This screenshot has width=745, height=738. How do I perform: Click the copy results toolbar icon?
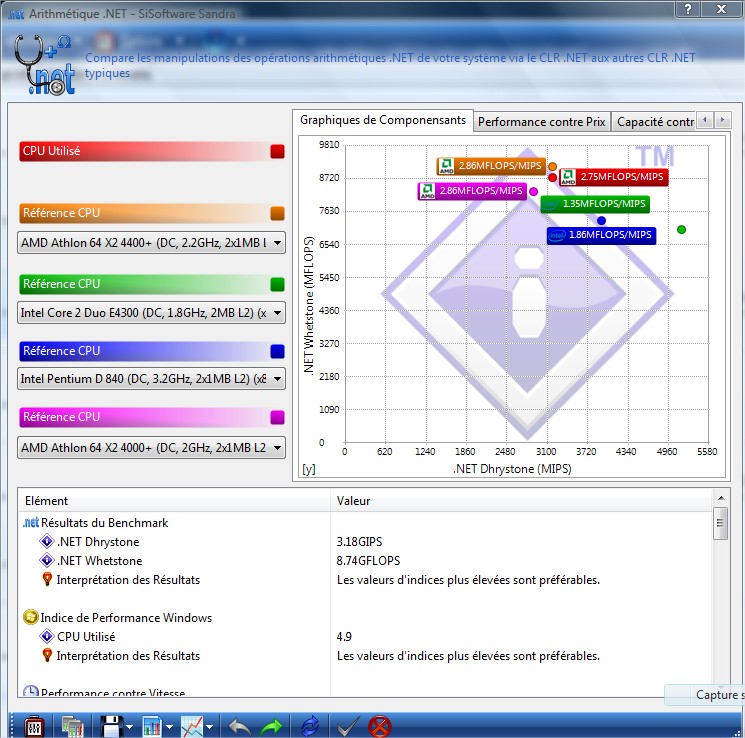(72, 727)
